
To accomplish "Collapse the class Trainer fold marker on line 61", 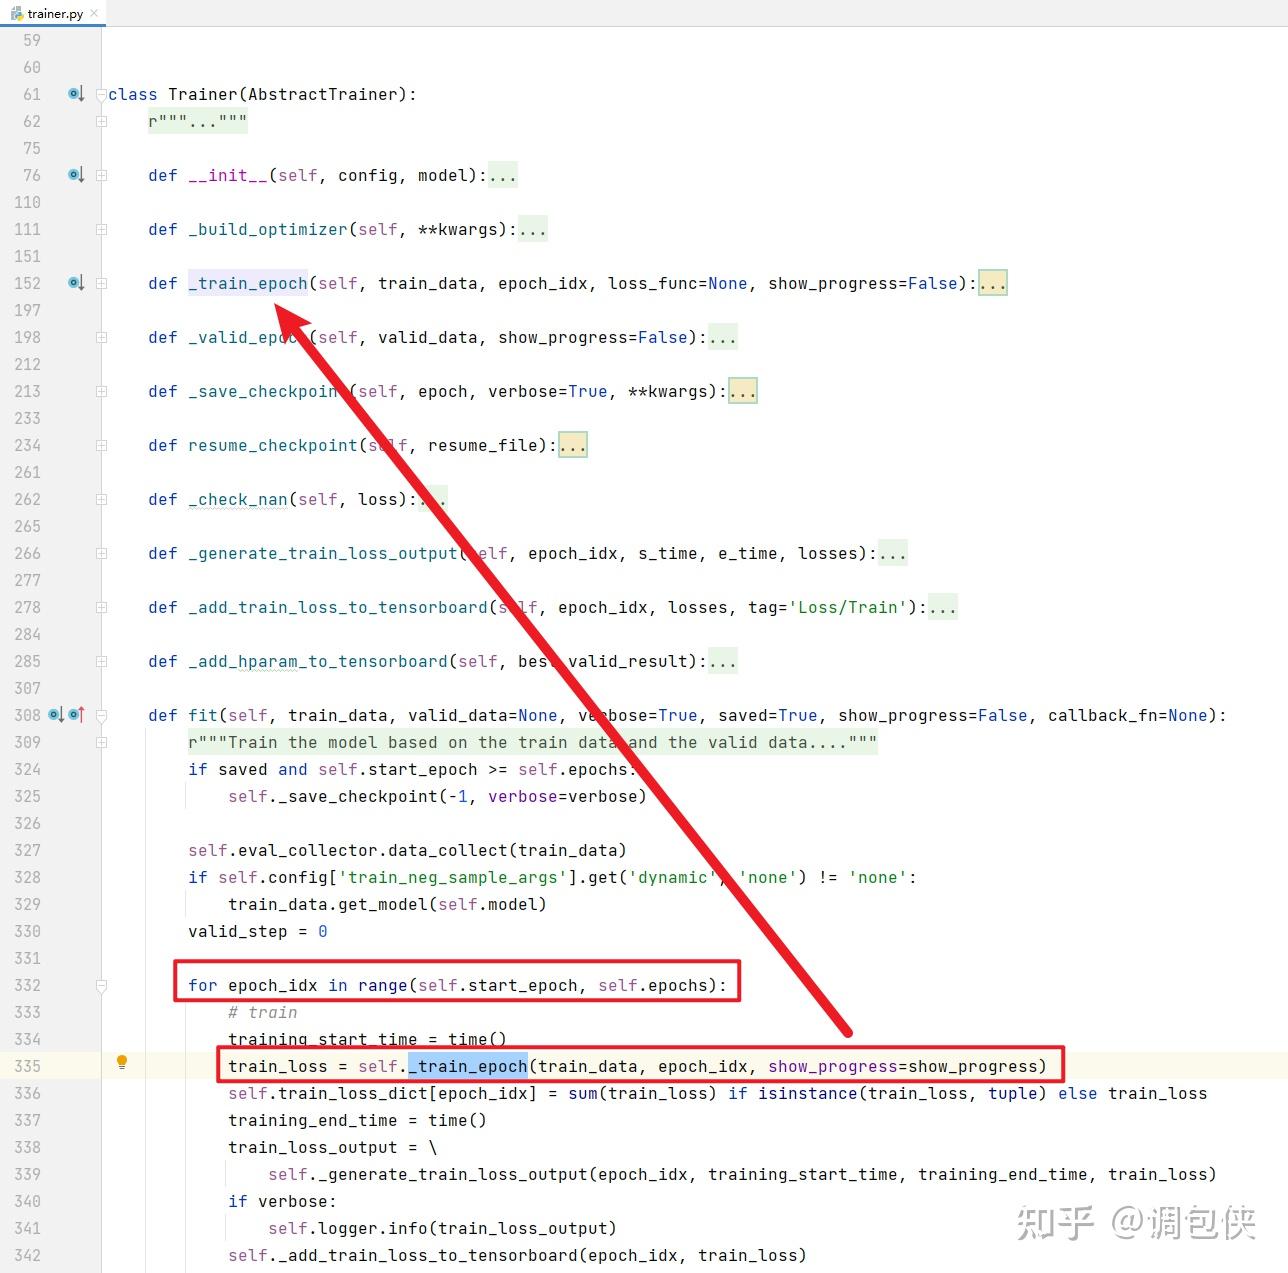I will (101, 95).
